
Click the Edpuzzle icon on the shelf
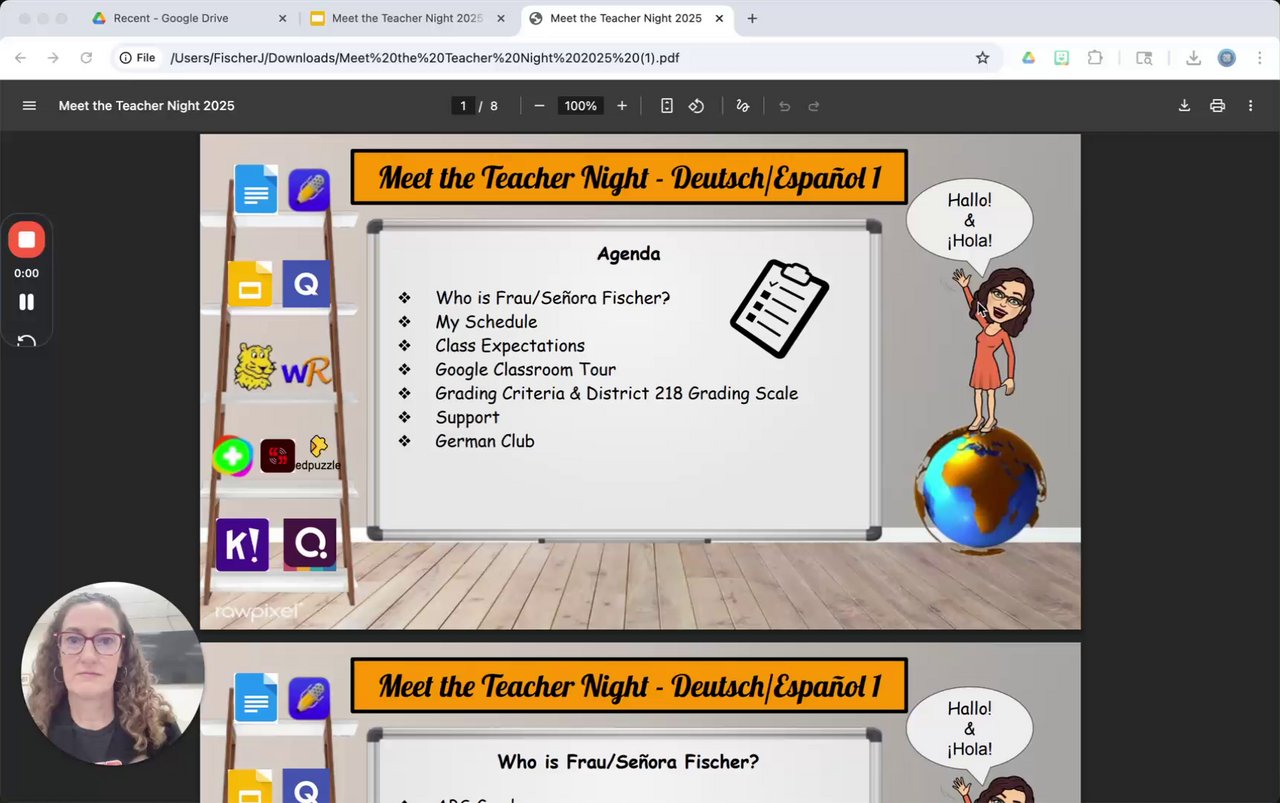pos(319,455)
